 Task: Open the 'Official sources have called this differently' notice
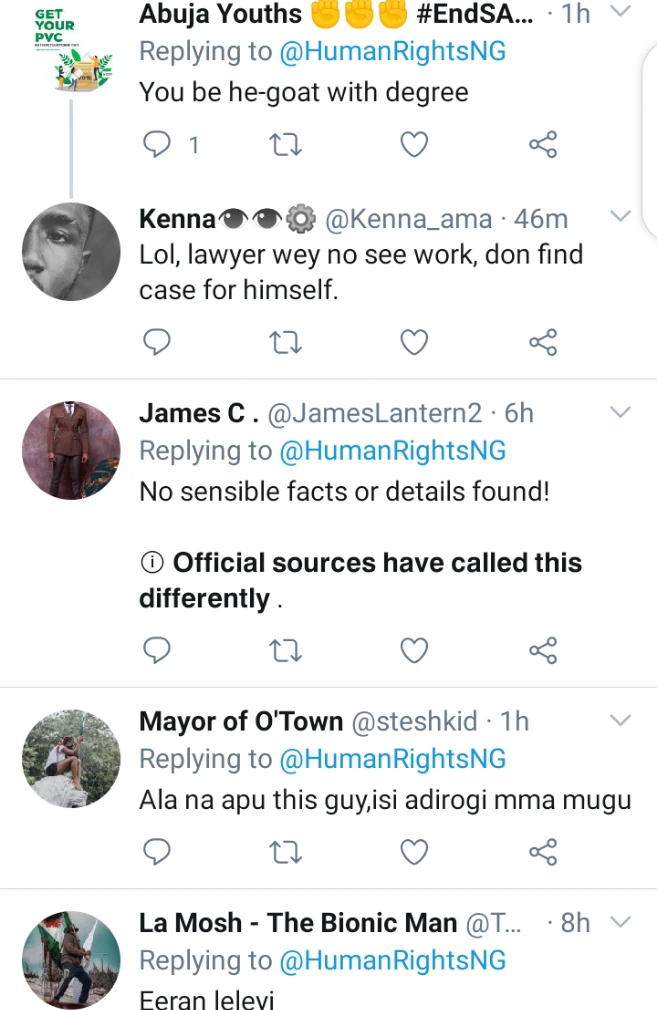pyautogui.click(x=360, y=580)
